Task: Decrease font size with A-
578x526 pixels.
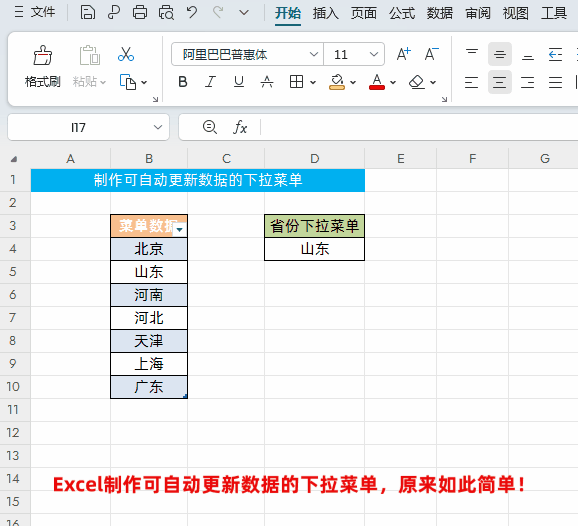Action: tap(431, 54)
